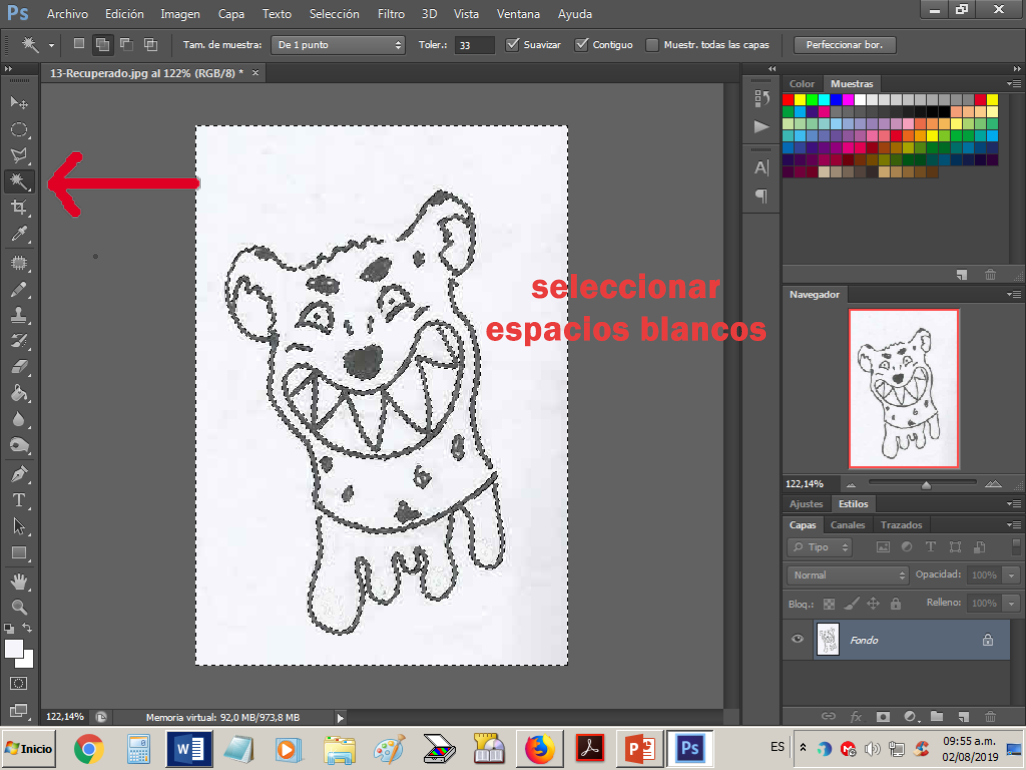Viewport: 1026px width, 770px height.
Task: Open the Normal blend mode dropdown
Action: (x=847, y=575)
